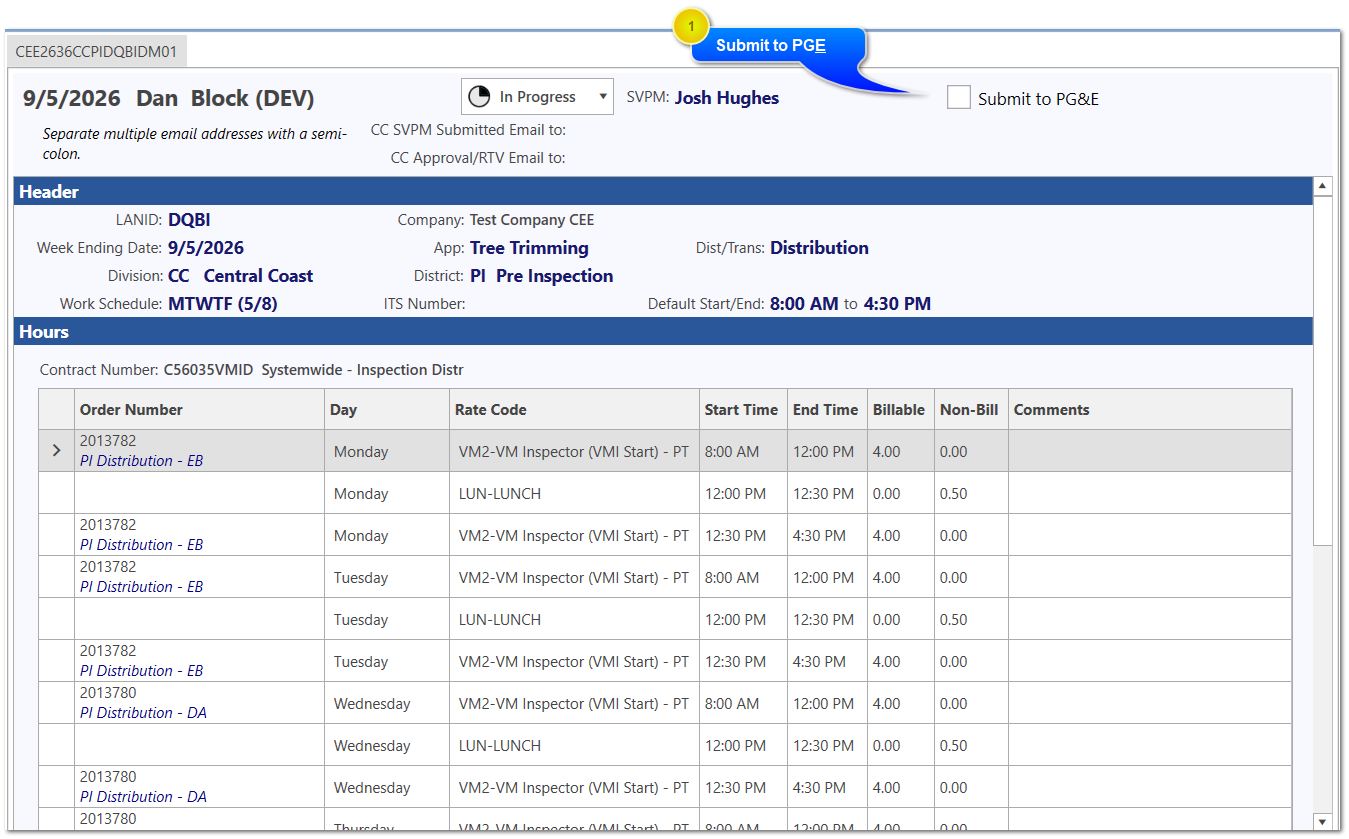Viewport: 1349px width, 839px height.
Task: Click the In Progress pie-chart status icon
Action: [480, 97]
